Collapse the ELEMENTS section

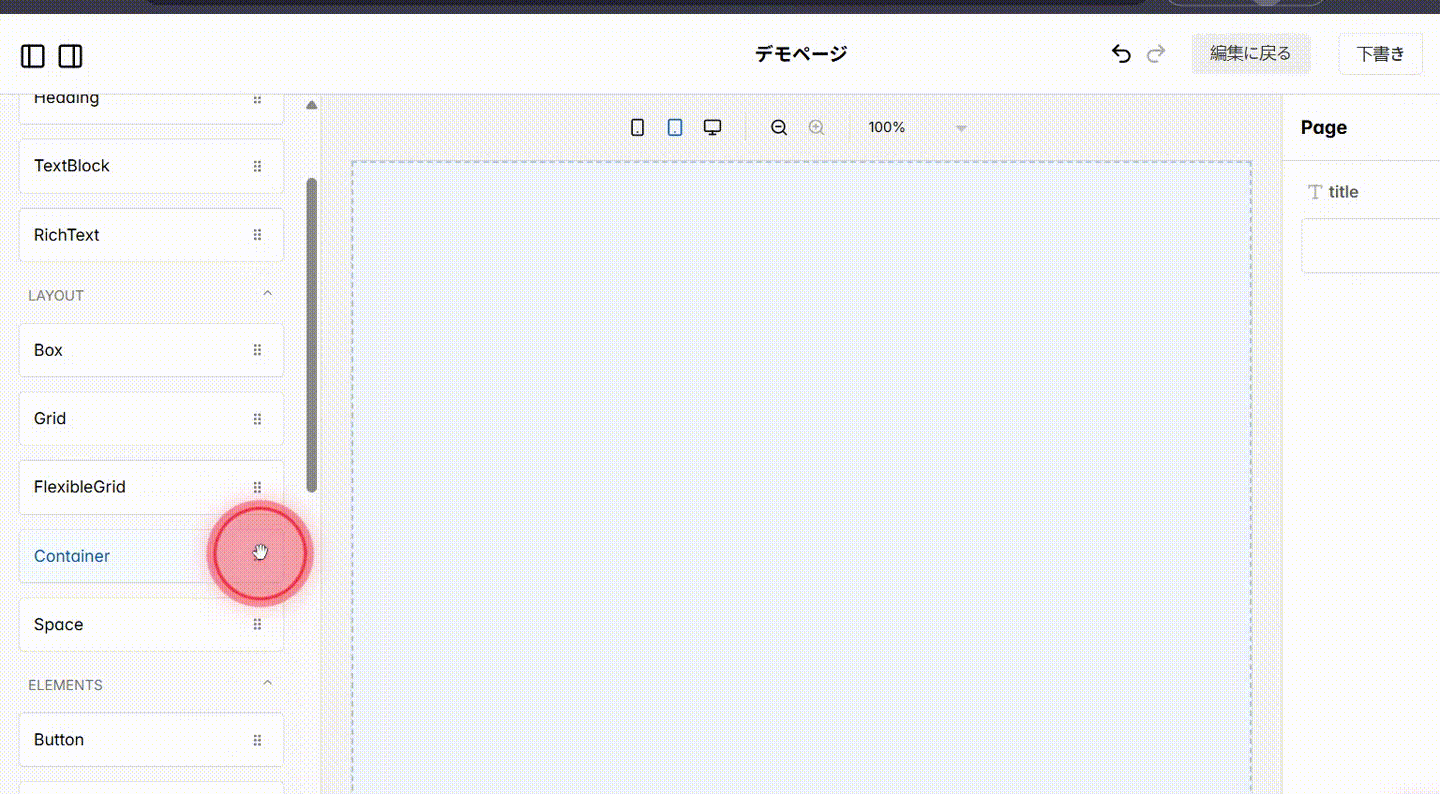[267, 682]
